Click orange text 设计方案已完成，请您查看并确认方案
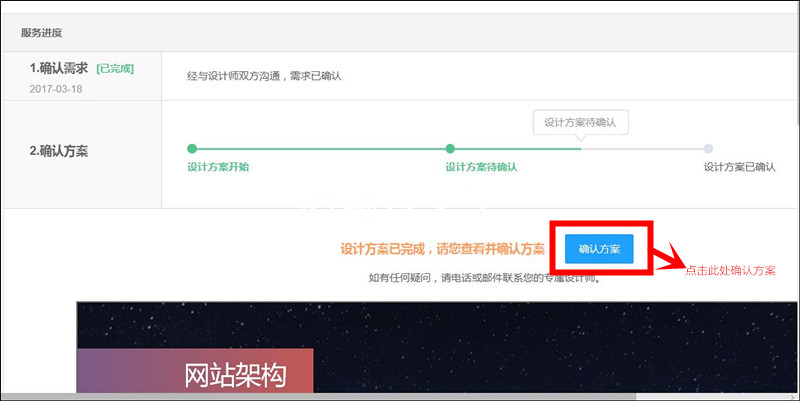The width and height of the screenshot is (800, 401). point(442,249)
